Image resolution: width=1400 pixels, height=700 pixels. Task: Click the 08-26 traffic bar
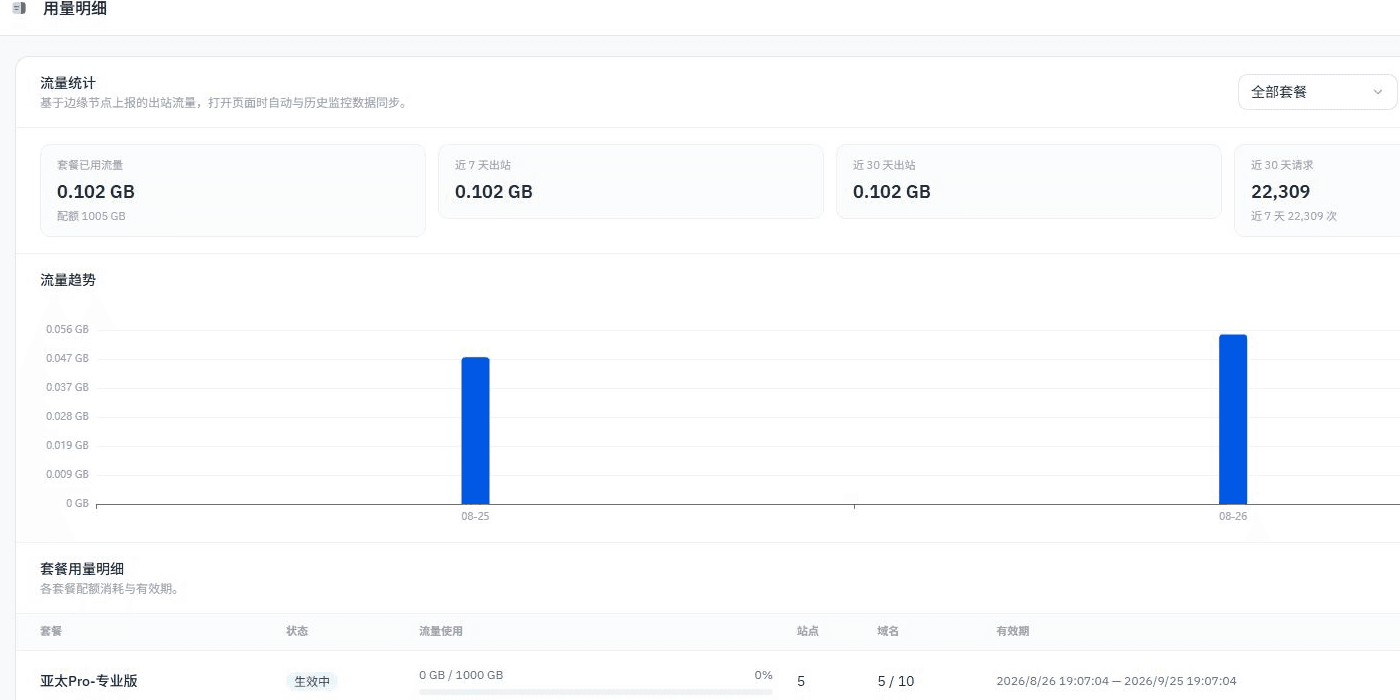pos(1233,419)
